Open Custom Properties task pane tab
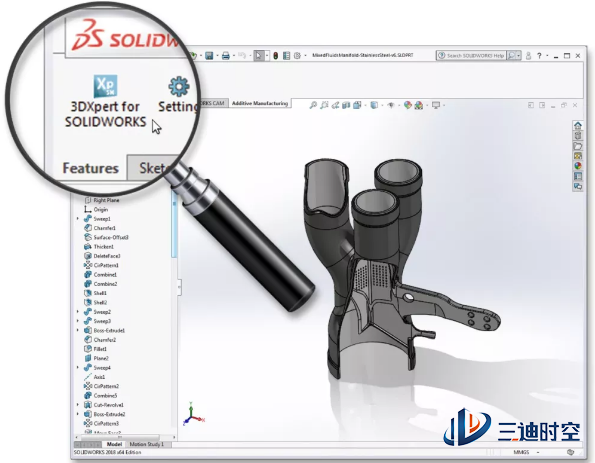595x463 pixels. click(x=578, y=176)
